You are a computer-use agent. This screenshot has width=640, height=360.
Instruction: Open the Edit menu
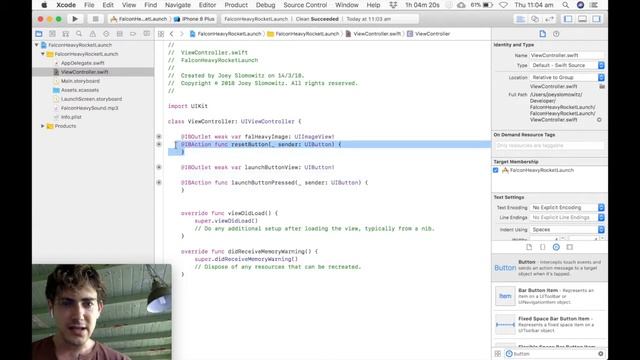click(108, 5)
